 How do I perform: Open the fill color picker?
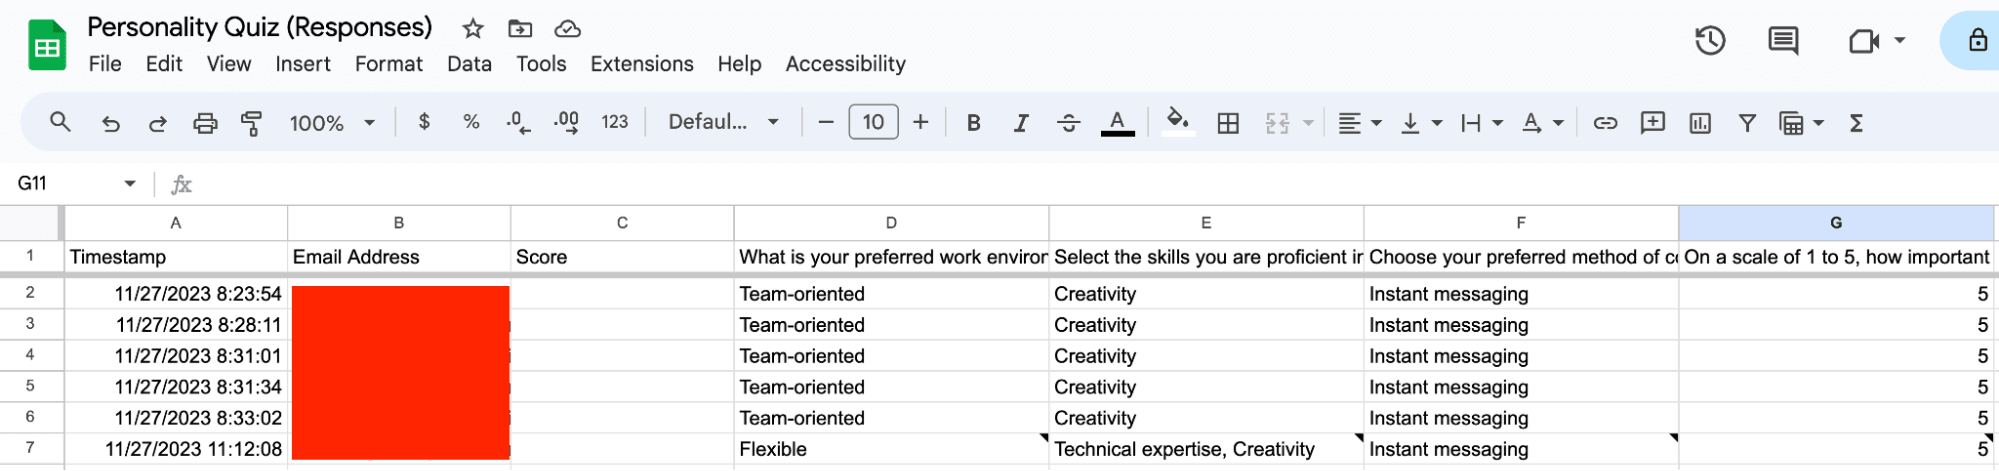coord(1178,122)
